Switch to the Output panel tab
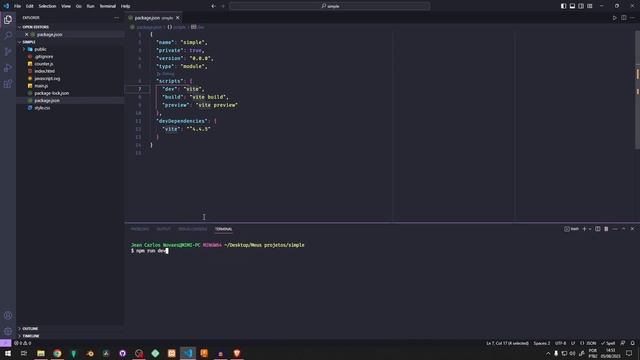Viewport: 640px width, 360px height. [163, 229]
